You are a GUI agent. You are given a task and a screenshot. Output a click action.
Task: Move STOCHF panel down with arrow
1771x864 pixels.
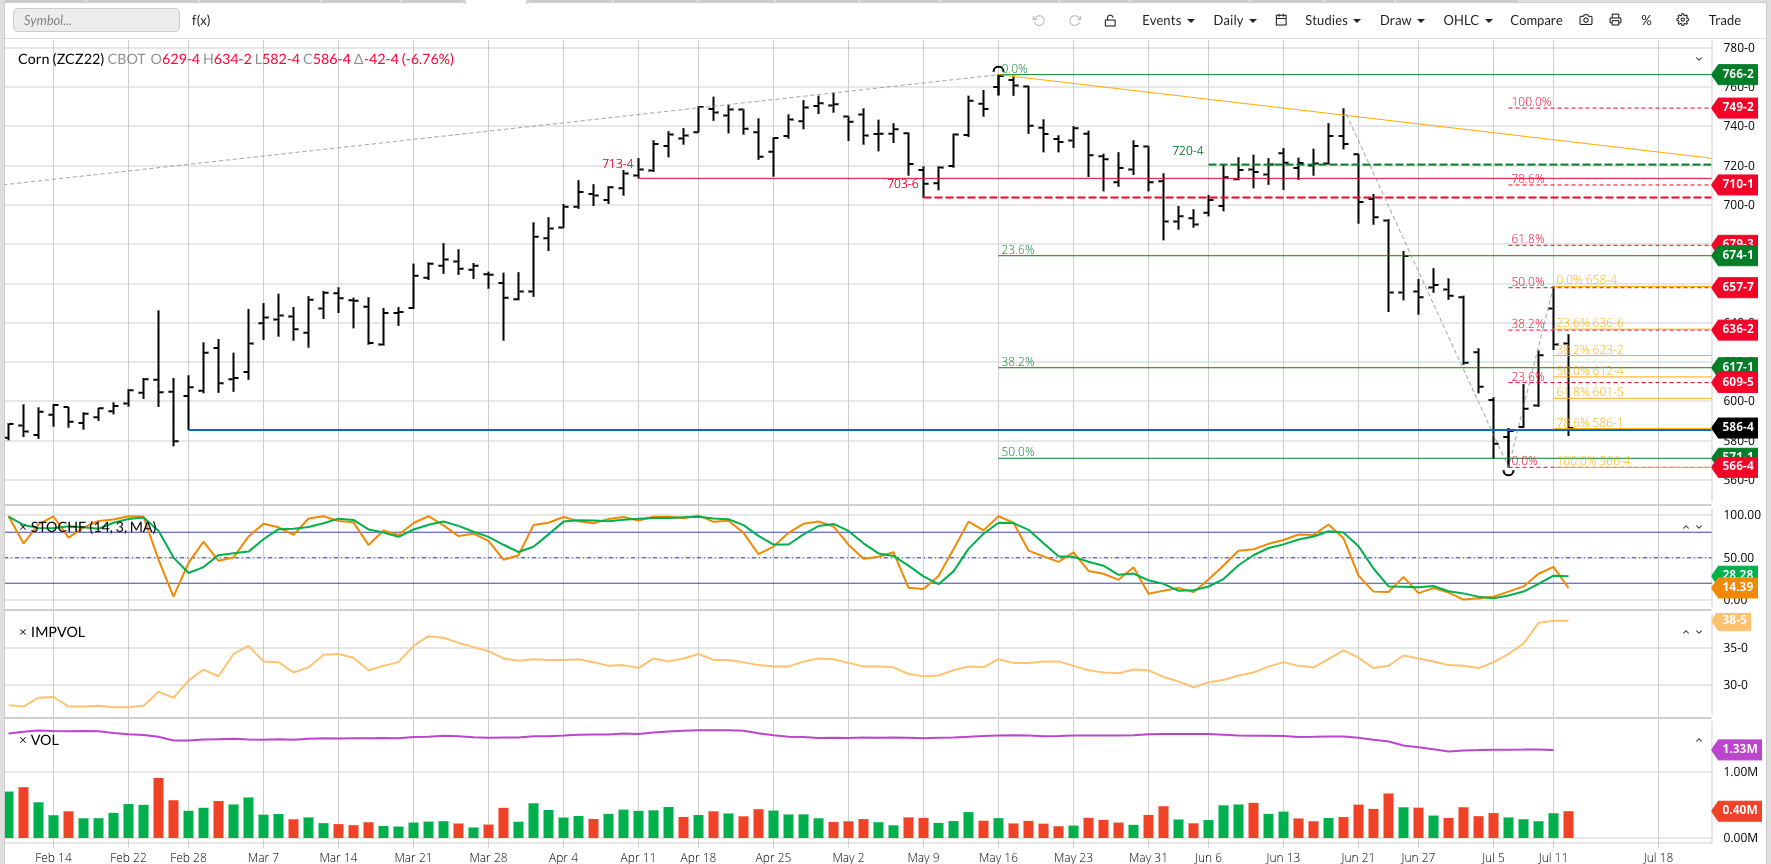tap(1698, 527)
